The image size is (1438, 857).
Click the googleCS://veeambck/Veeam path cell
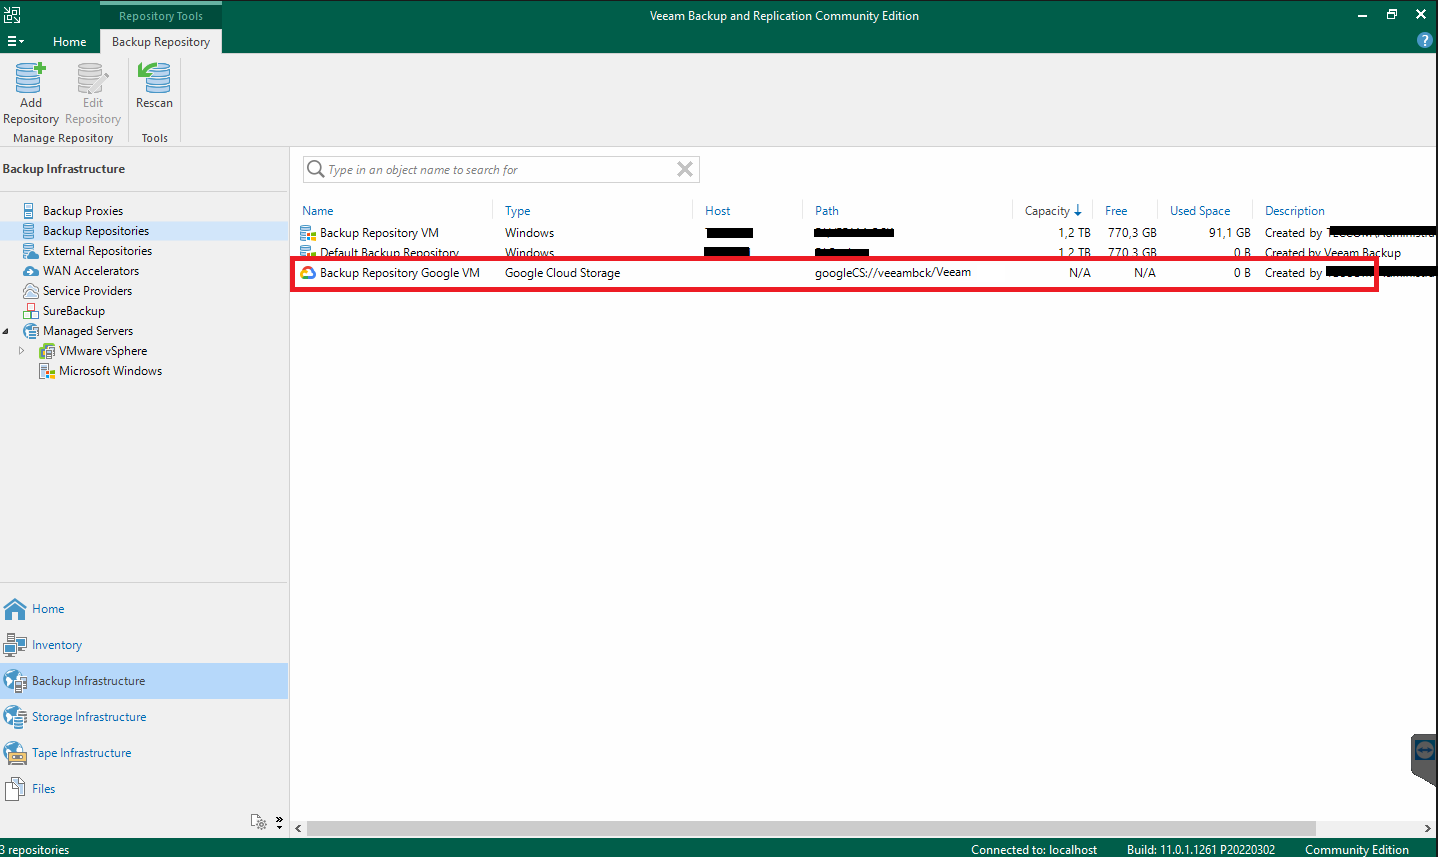[893, 272]
